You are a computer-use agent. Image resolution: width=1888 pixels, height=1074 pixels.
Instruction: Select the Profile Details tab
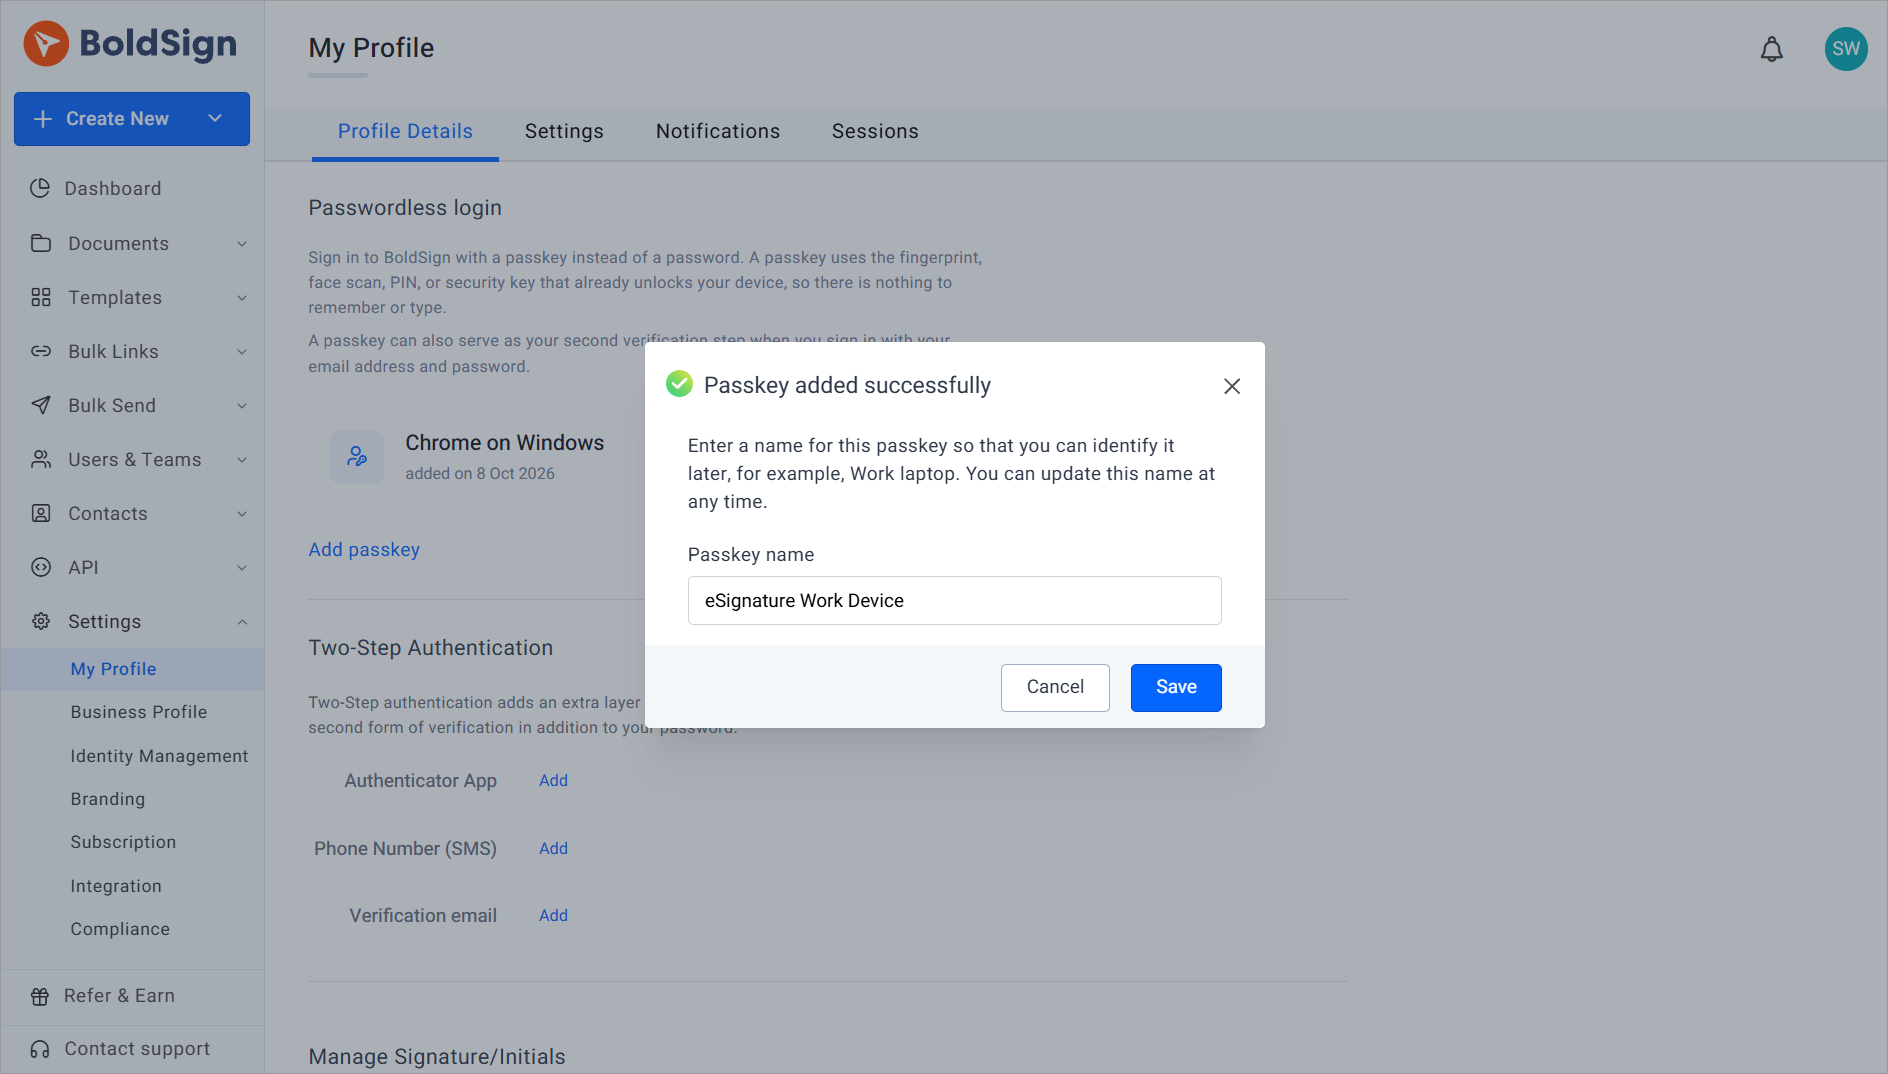click(405, 132)
